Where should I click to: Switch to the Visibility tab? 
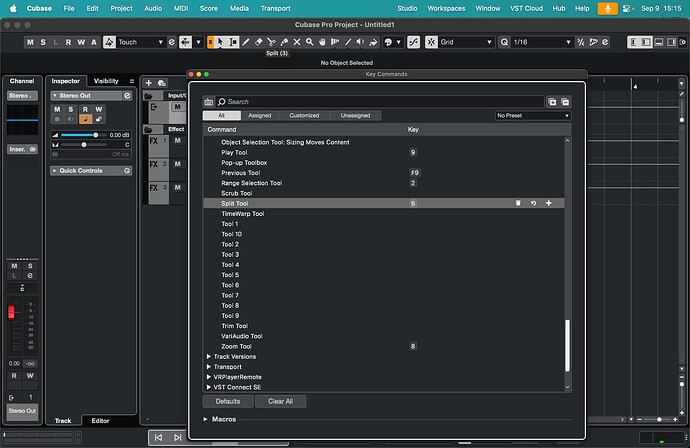tap(106, 81)
